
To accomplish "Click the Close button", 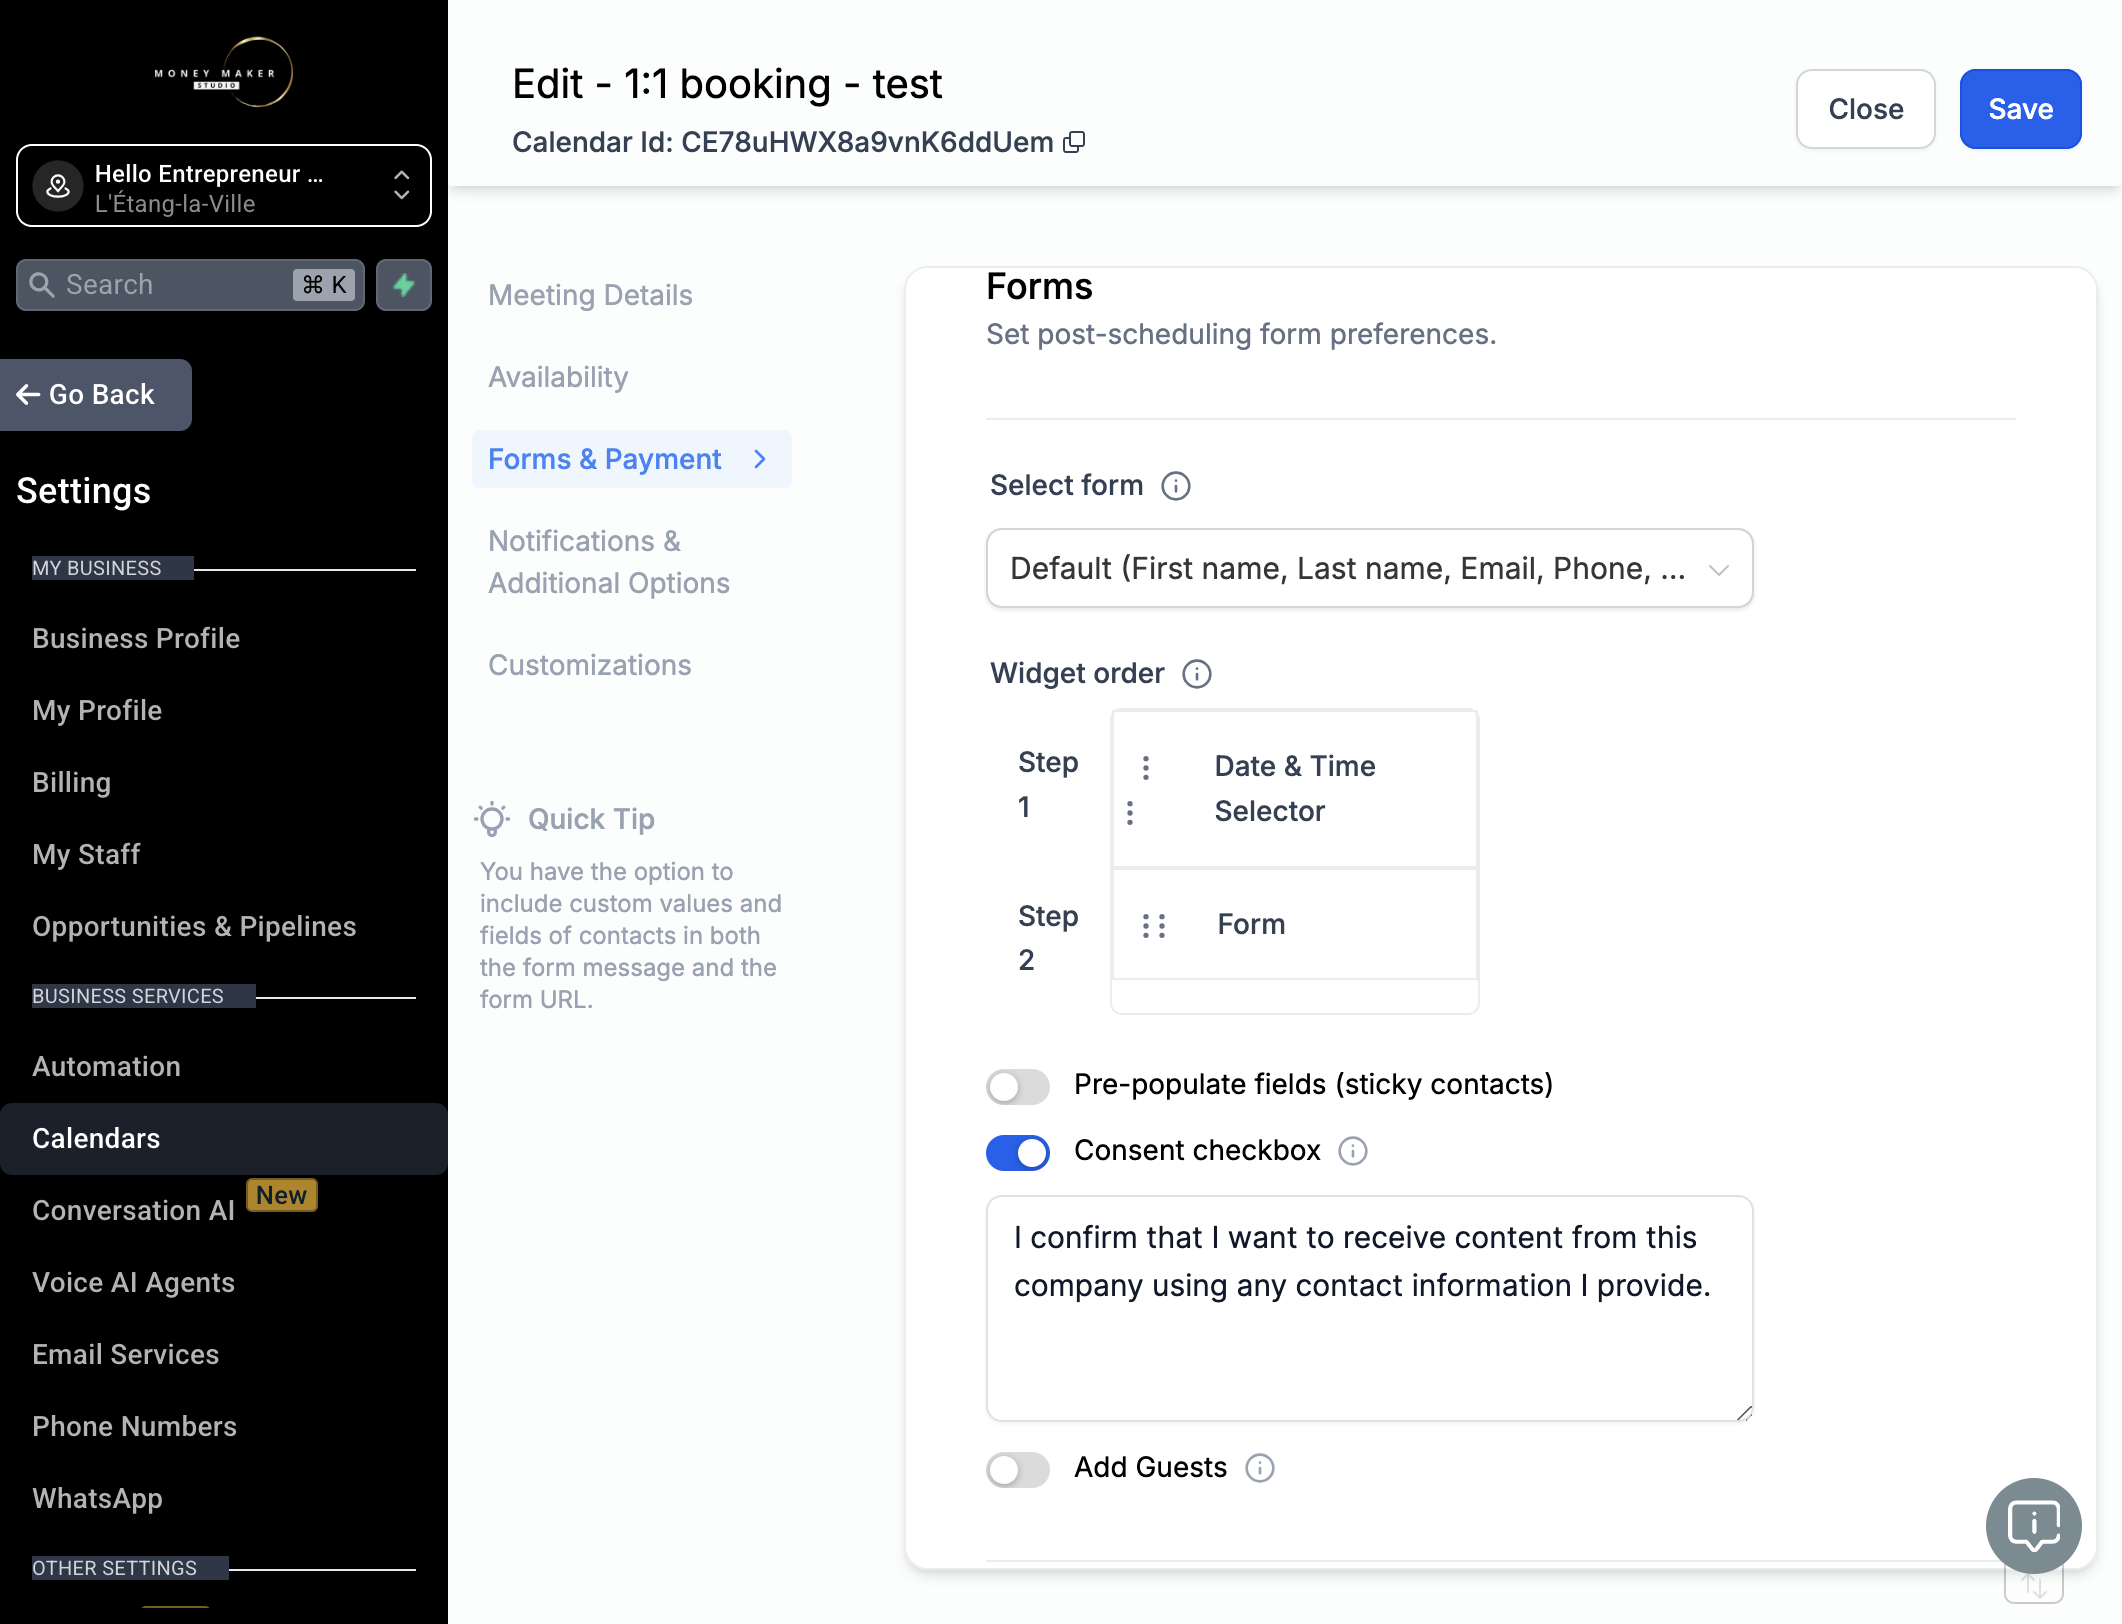I will click(x=1865, y=109).
